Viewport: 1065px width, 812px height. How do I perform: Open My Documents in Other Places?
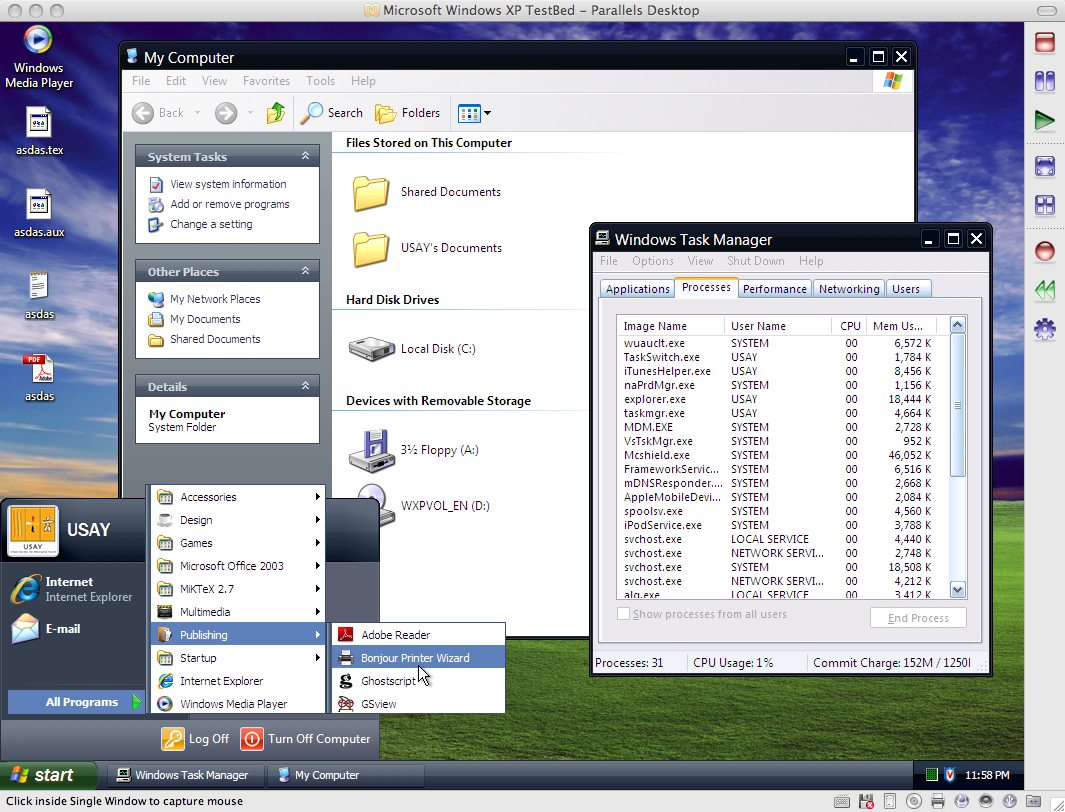(204, 319)
